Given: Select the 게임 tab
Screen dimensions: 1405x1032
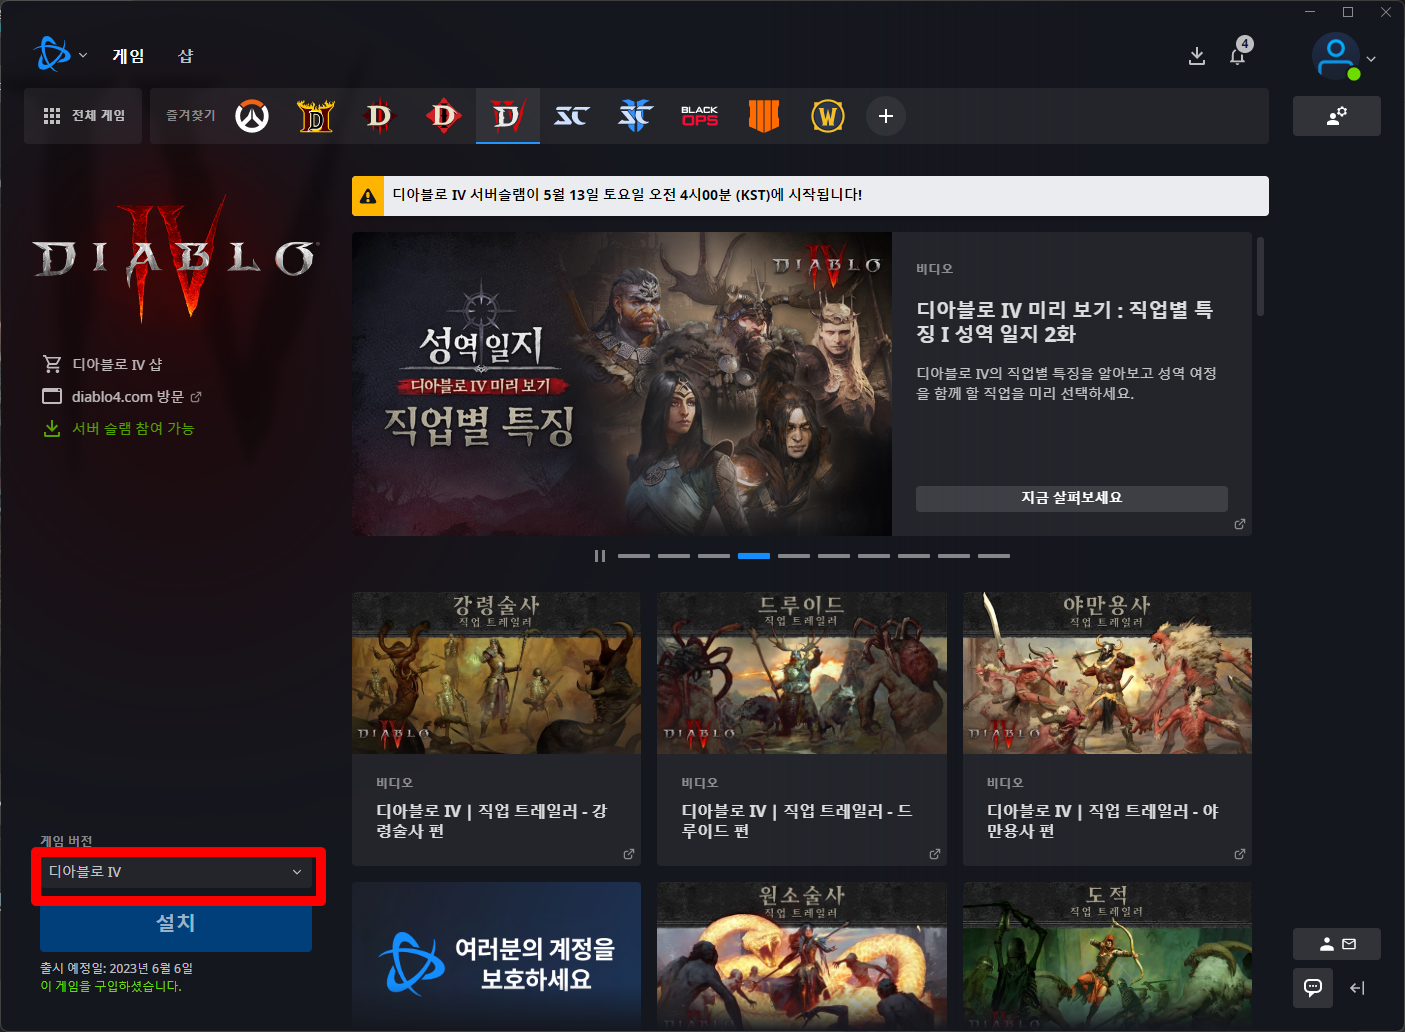Looking at the screenshot, I should click(128, 56).
